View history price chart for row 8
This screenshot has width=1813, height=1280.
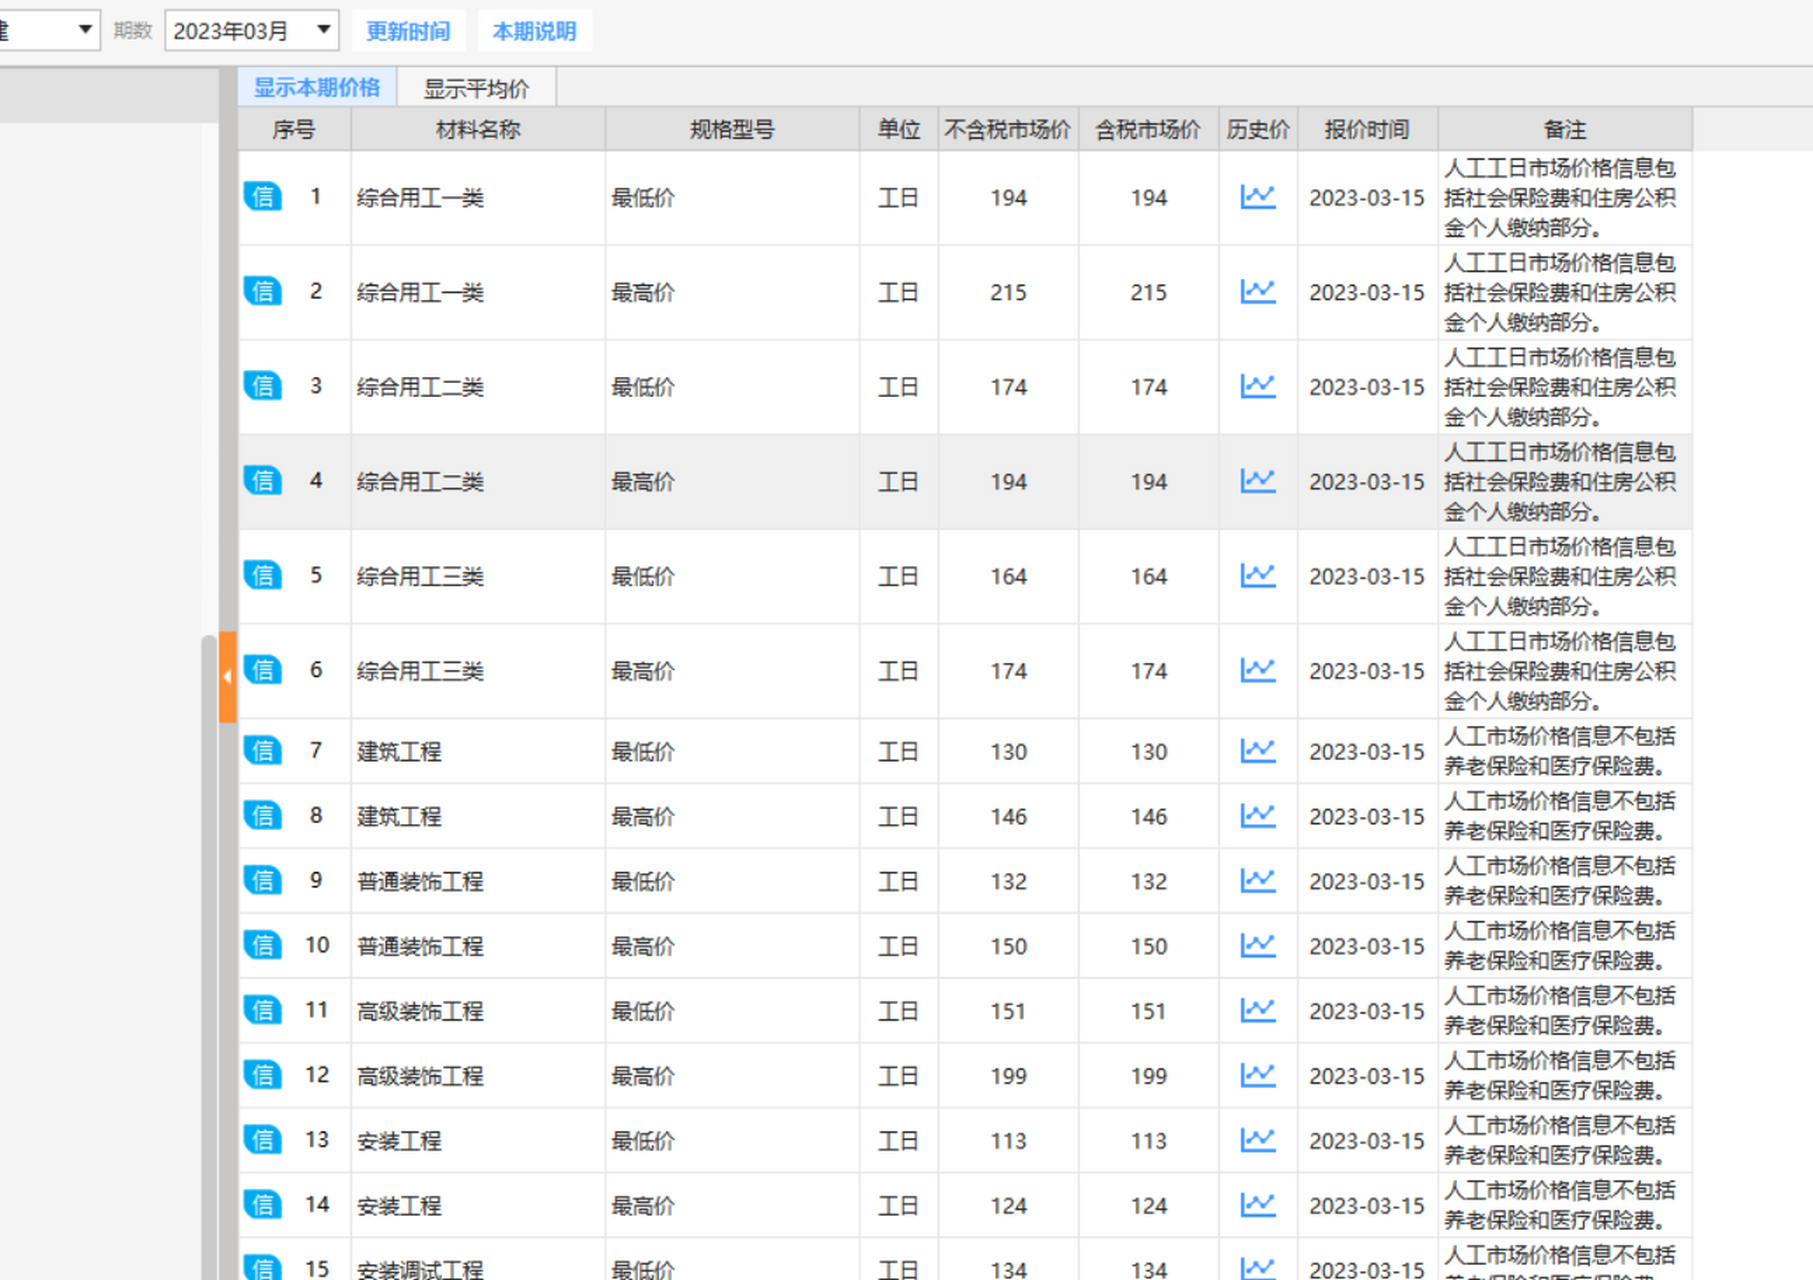pos(1258,816)
